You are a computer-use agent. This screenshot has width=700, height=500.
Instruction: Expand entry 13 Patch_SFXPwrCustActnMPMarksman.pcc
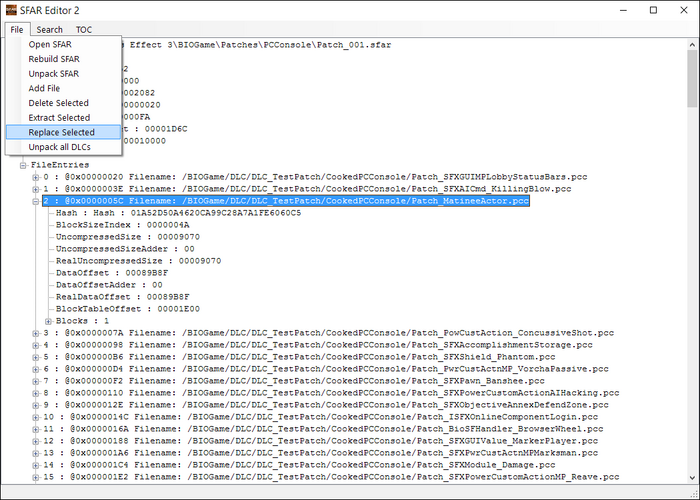click(36, 454)
